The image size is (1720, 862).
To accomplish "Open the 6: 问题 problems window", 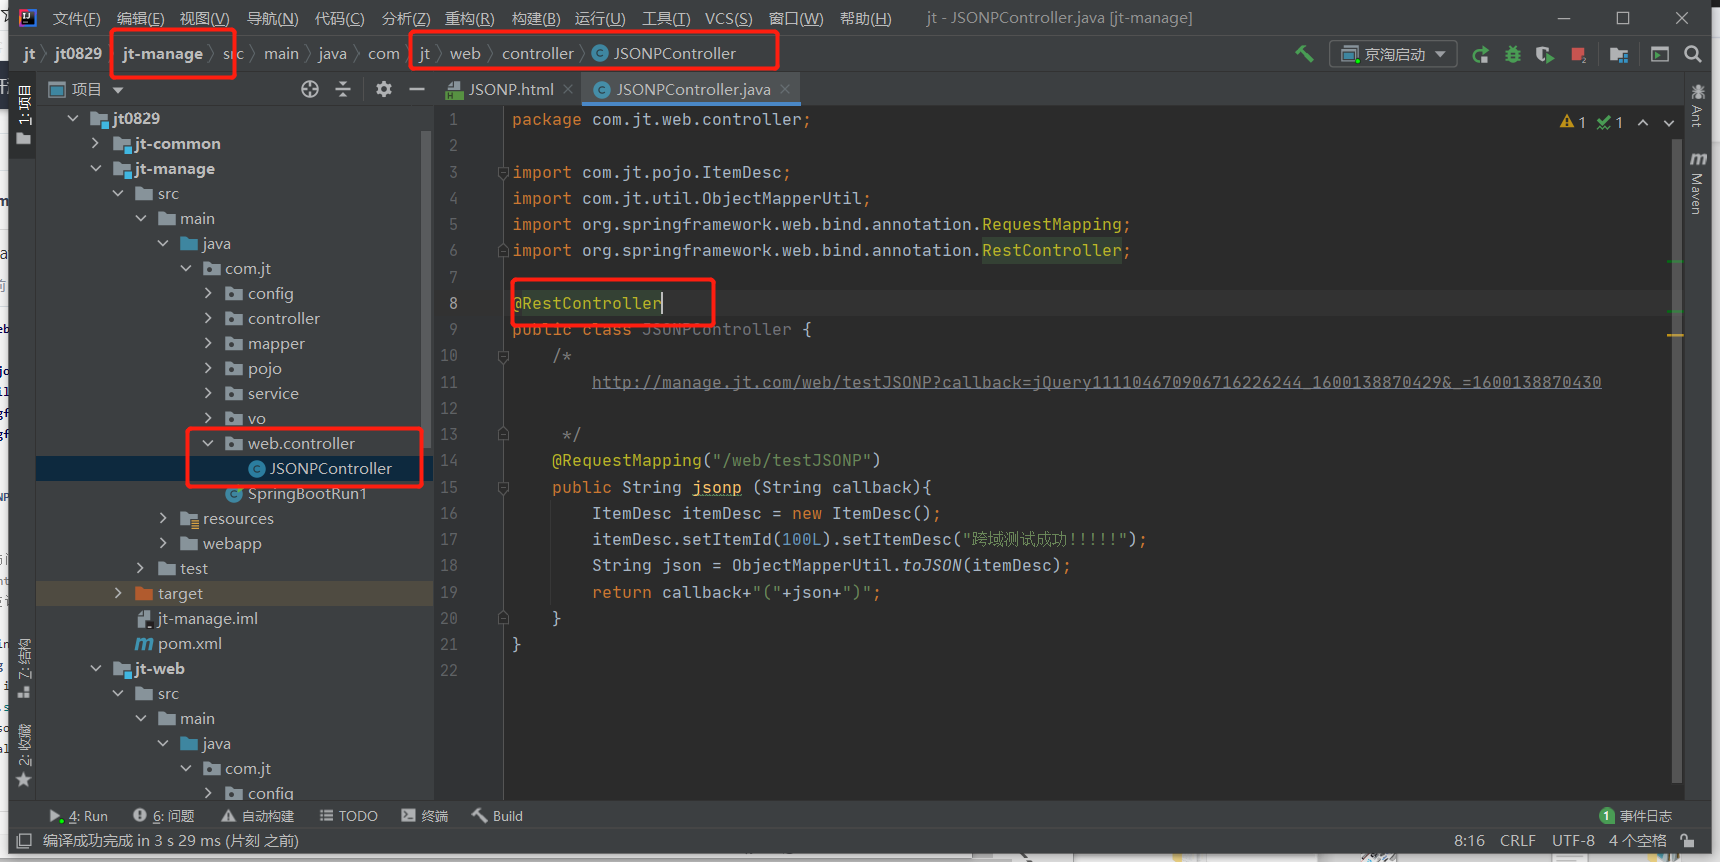I will (x=164, y=816).
